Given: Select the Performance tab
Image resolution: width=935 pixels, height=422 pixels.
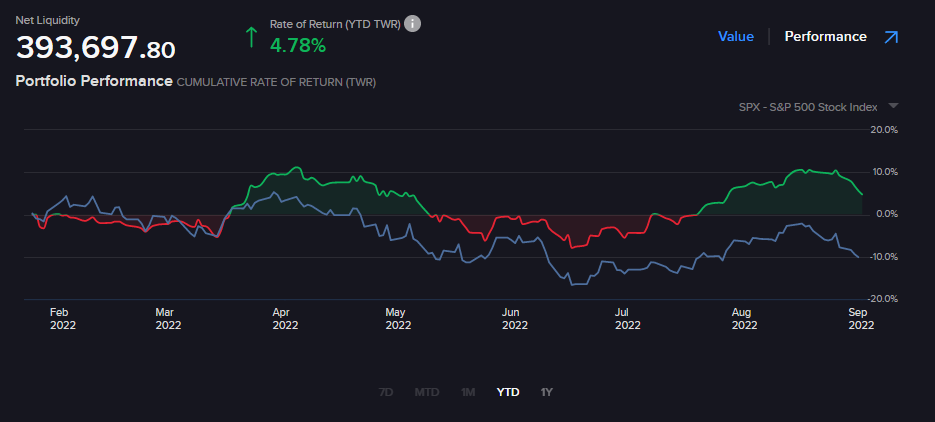Looking at the screenshot, I should coord(825,37).
